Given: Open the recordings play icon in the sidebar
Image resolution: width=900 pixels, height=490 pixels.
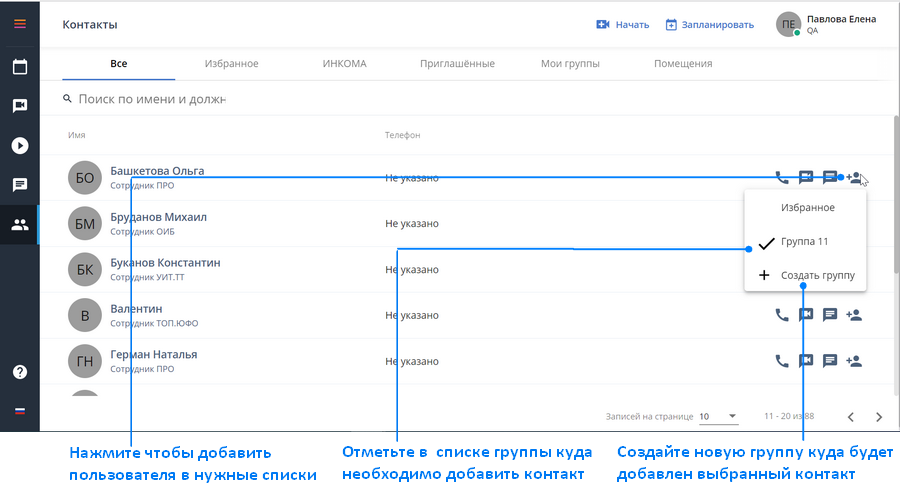Looking at the screenshot, I should [20, 145].
